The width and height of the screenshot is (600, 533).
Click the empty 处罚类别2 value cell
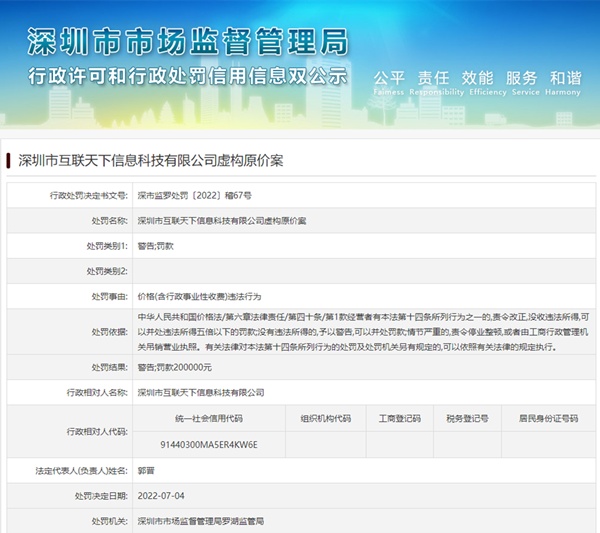pos(360,271)
